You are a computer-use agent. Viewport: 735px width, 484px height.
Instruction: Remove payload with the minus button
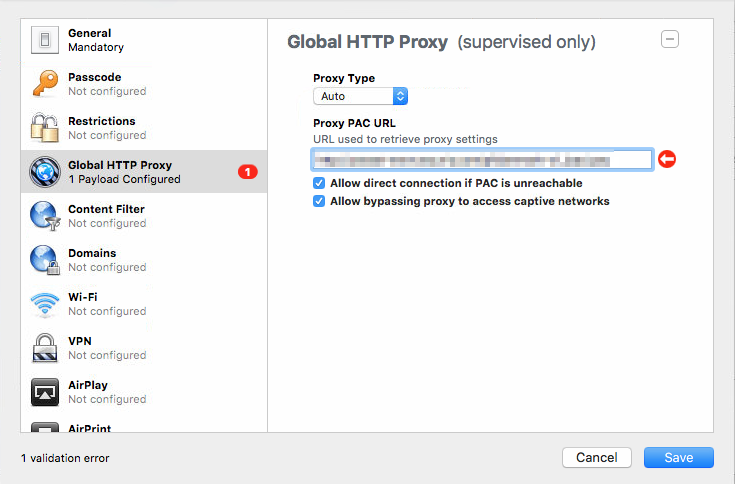[670, 39]
